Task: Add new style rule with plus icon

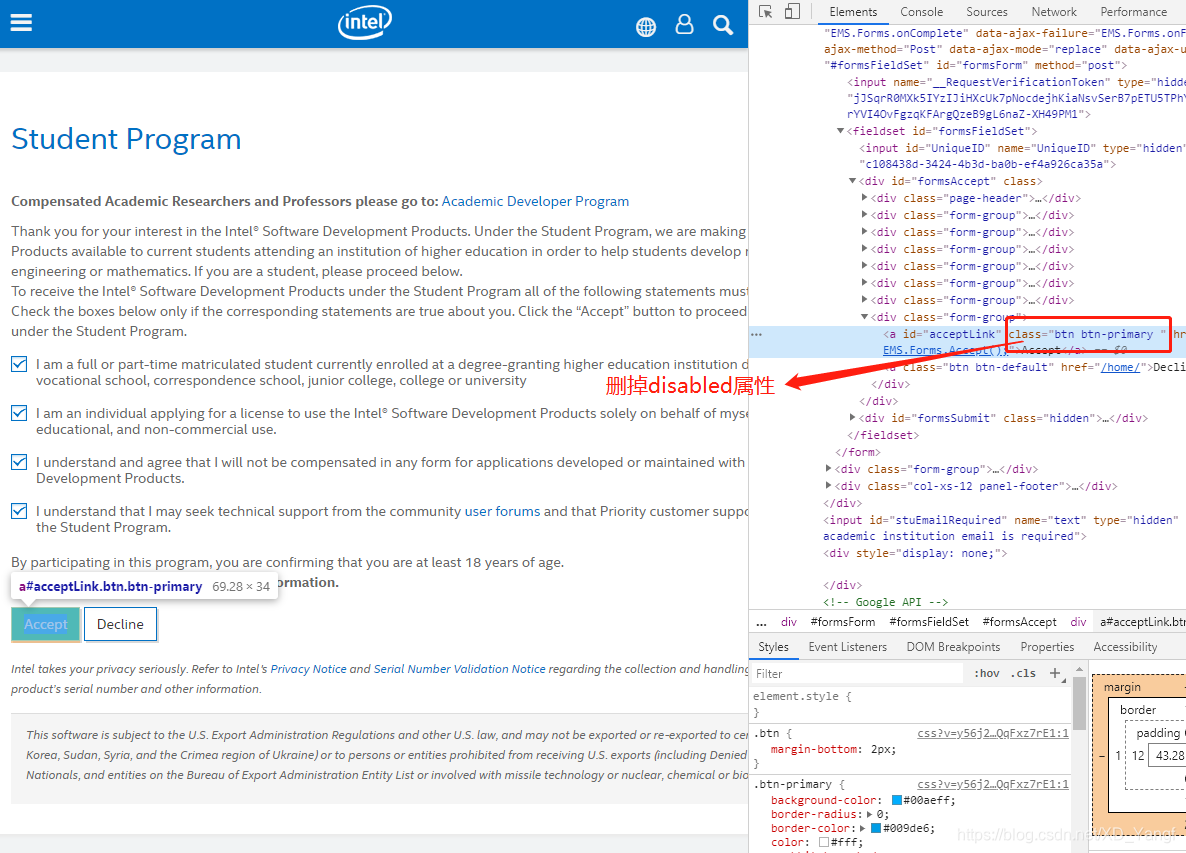Action: pyautogui.click(x=1055, y=673)
